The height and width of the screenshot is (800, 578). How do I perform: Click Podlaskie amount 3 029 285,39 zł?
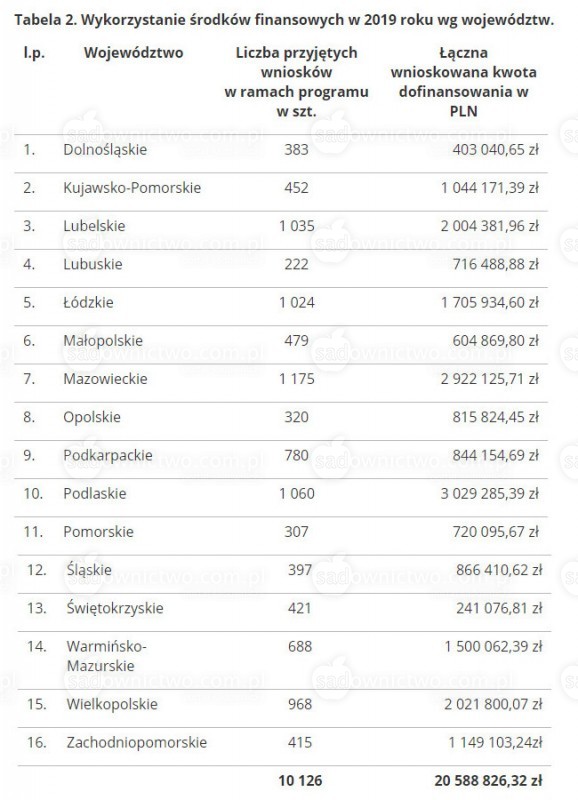click(490, 493)
